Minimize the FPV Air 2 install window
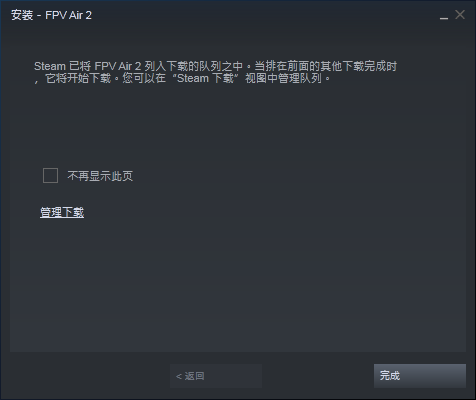The height and width of the screenshot is (400, 476). pyautogui.click(x=444, y=16)
